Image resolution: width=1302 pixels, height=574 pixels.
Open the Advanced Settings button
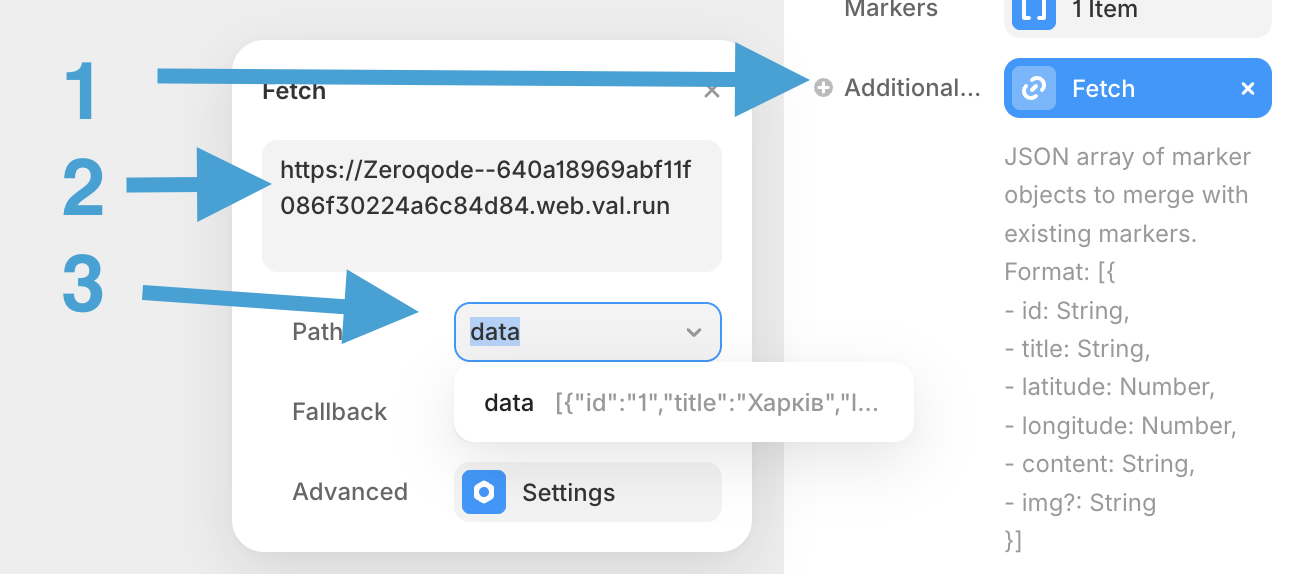tap(588, 492)
